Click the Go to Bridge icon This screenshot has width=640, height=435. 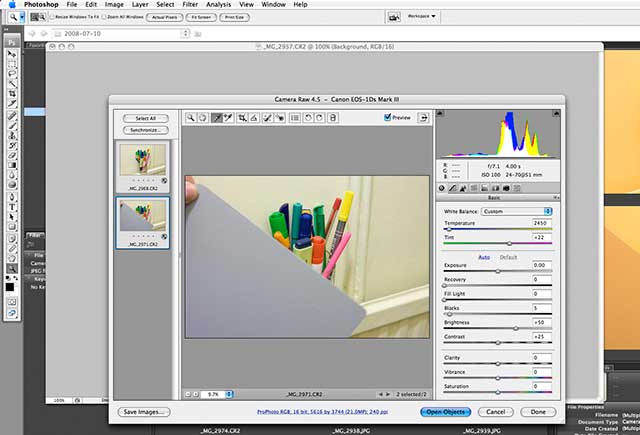pos(394,17)
